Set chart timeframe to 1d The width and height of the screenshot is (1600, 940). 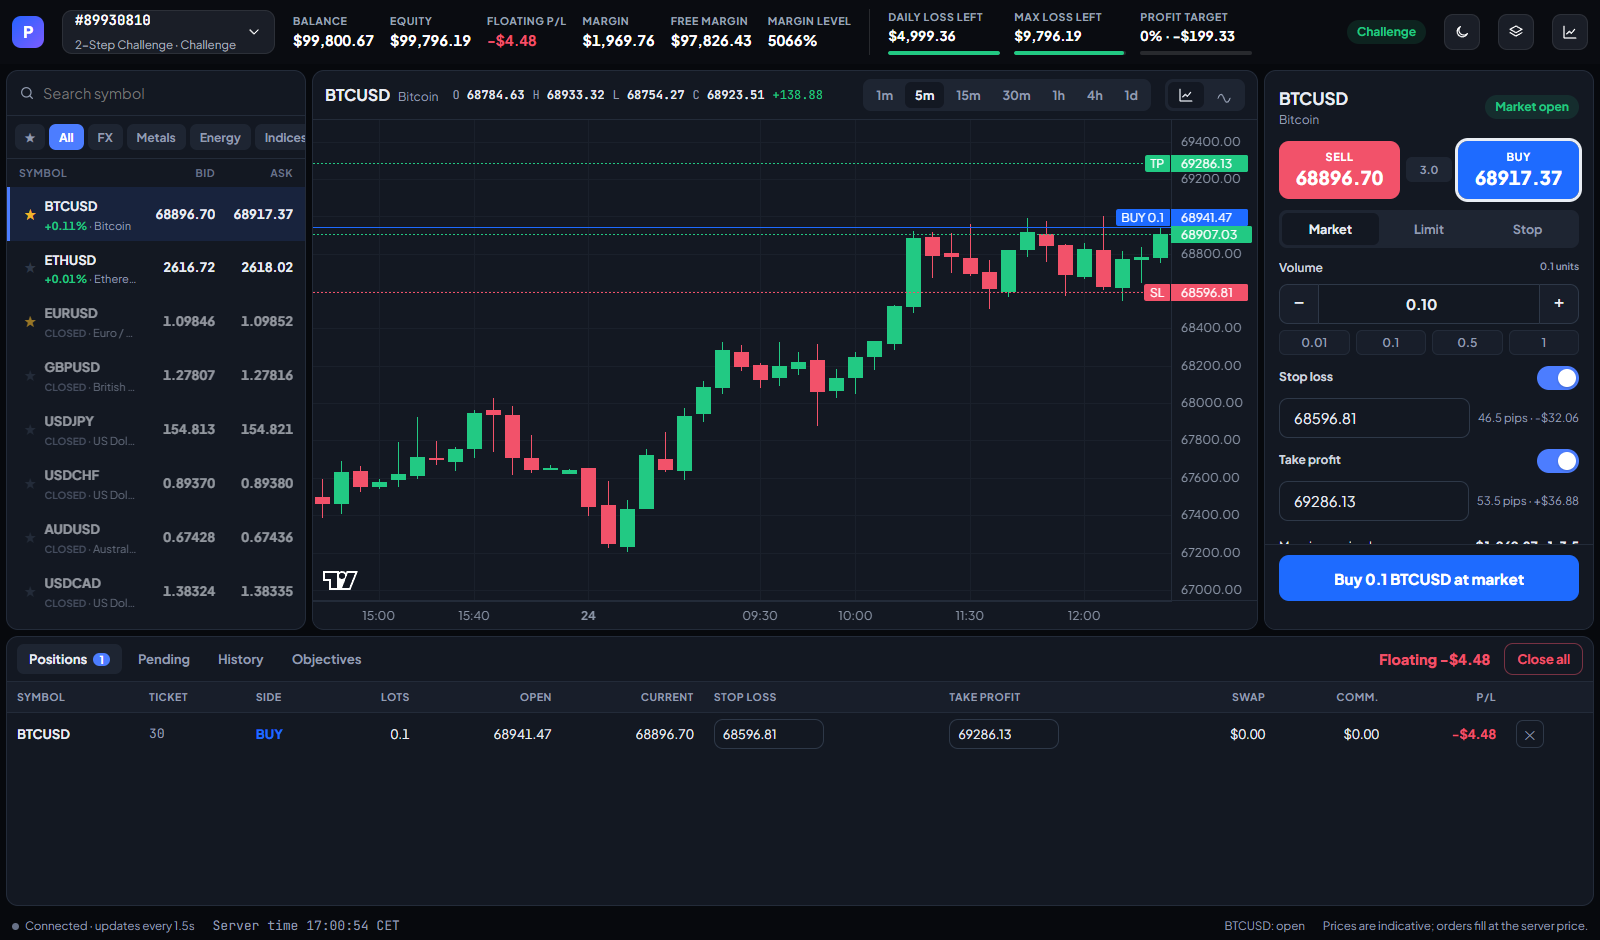[x=1131, y=96]
